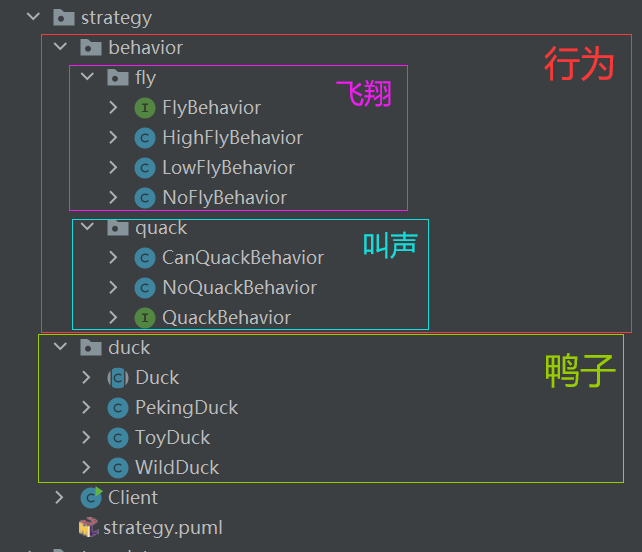Expand the LowFlyBehavior class node
The width and height of the screenshot is (642, 552).
[x=114, y=168]
